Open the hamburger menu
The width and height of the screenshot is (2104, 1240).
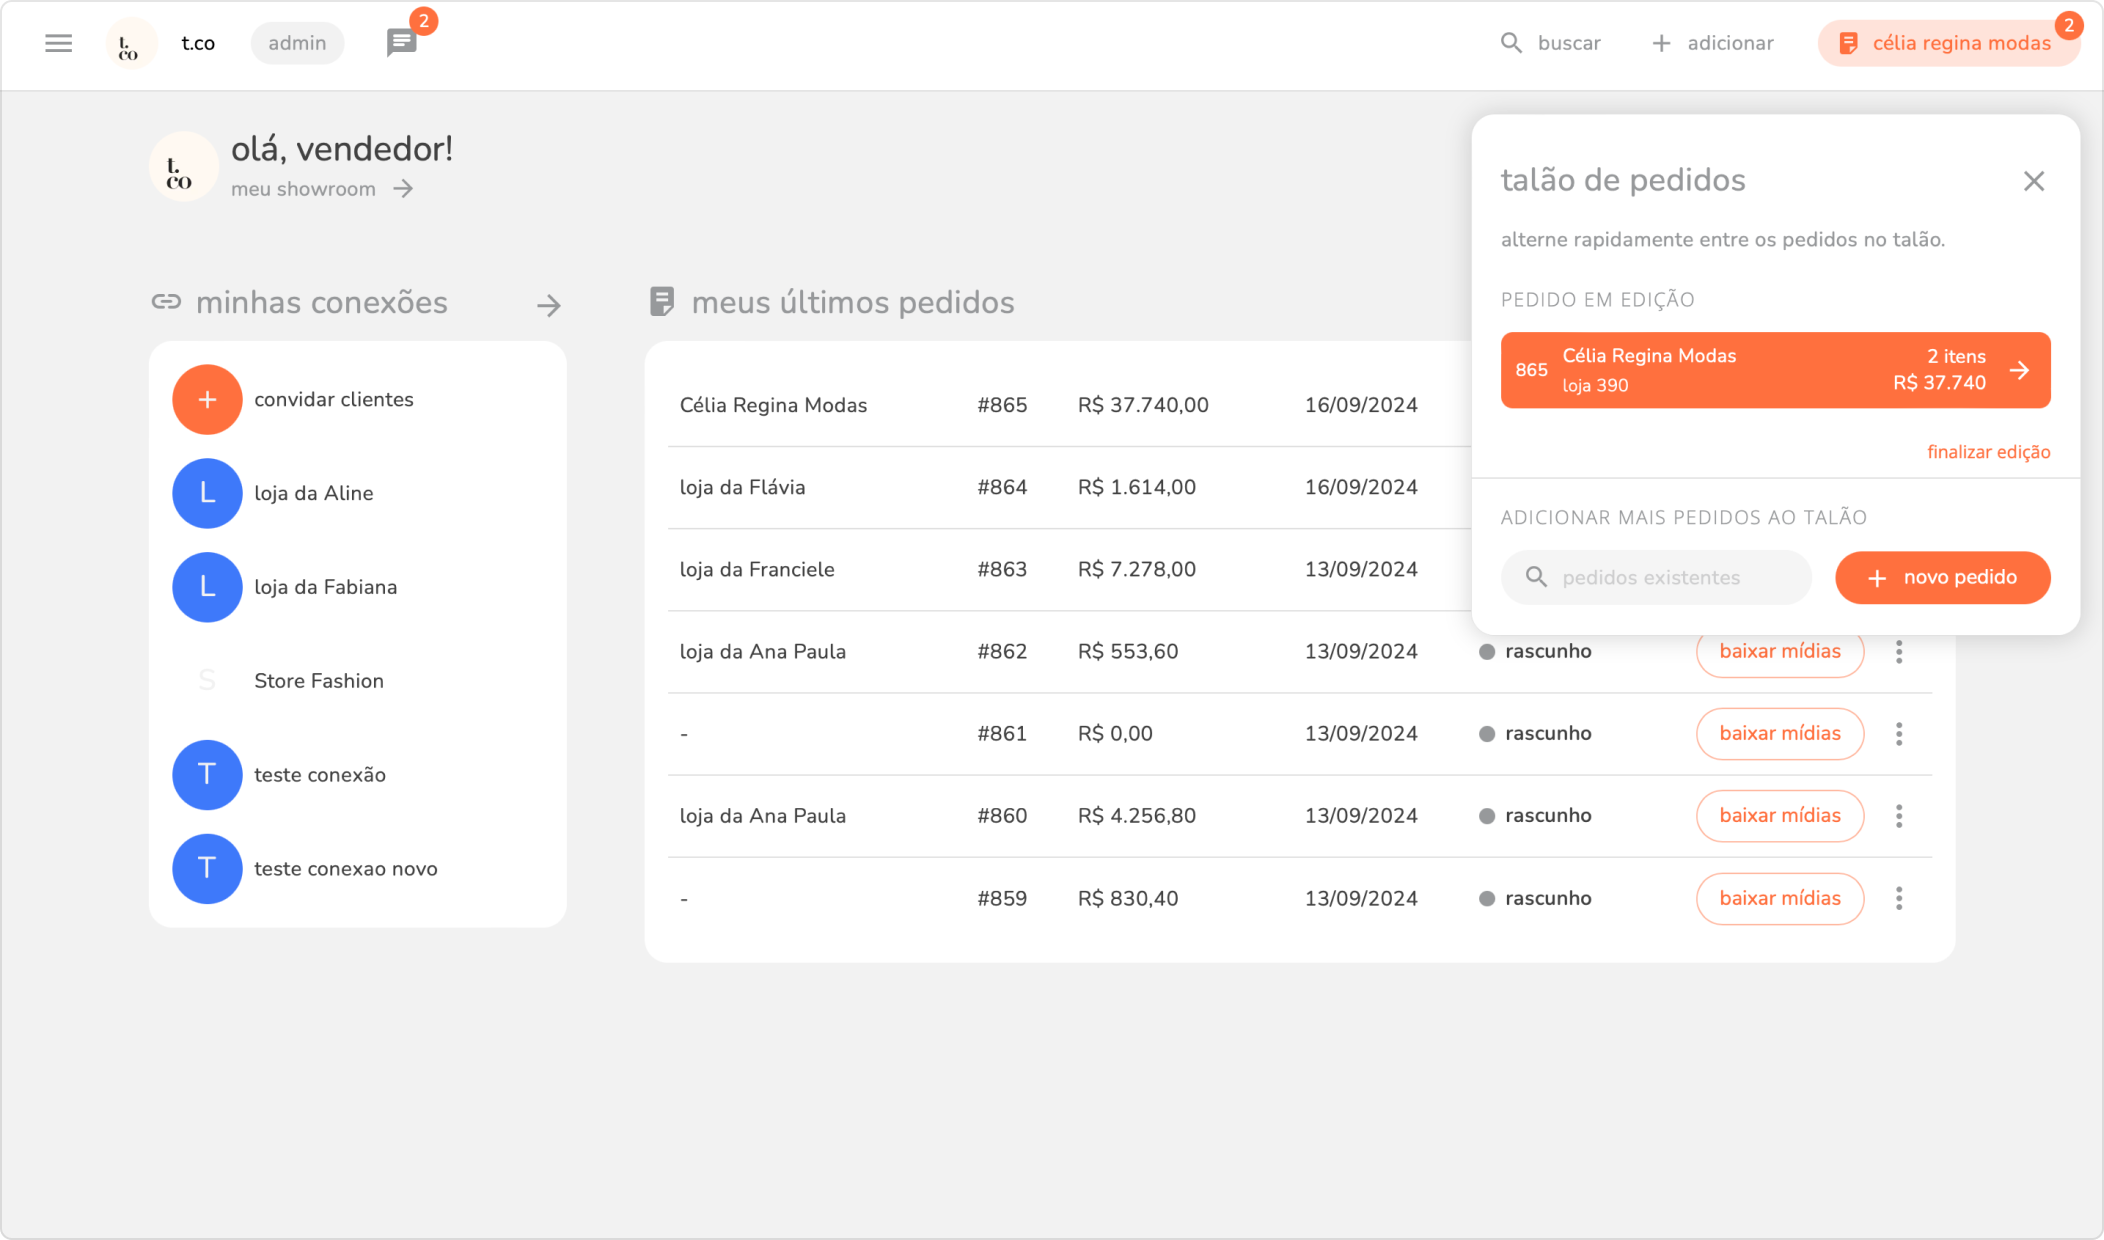coord(59,43)
